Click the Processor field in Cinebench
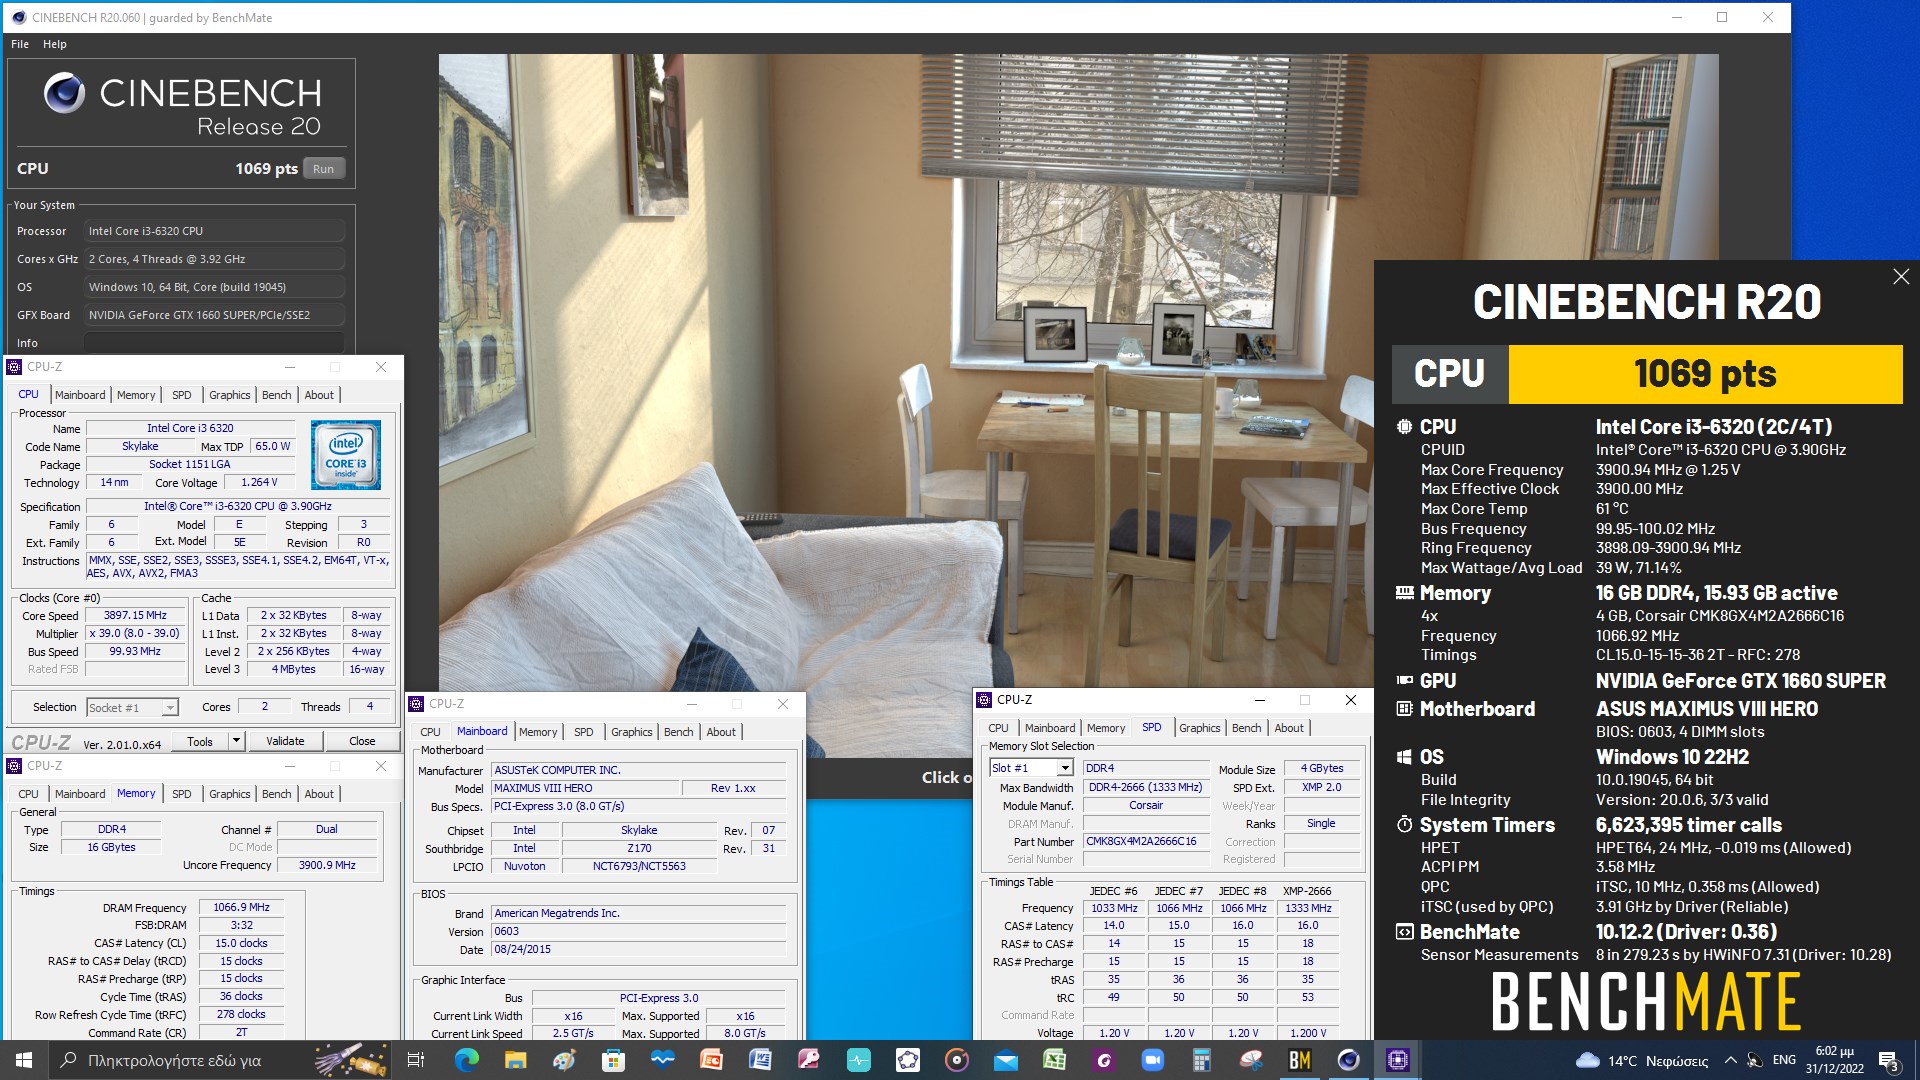 click(214, 231)
